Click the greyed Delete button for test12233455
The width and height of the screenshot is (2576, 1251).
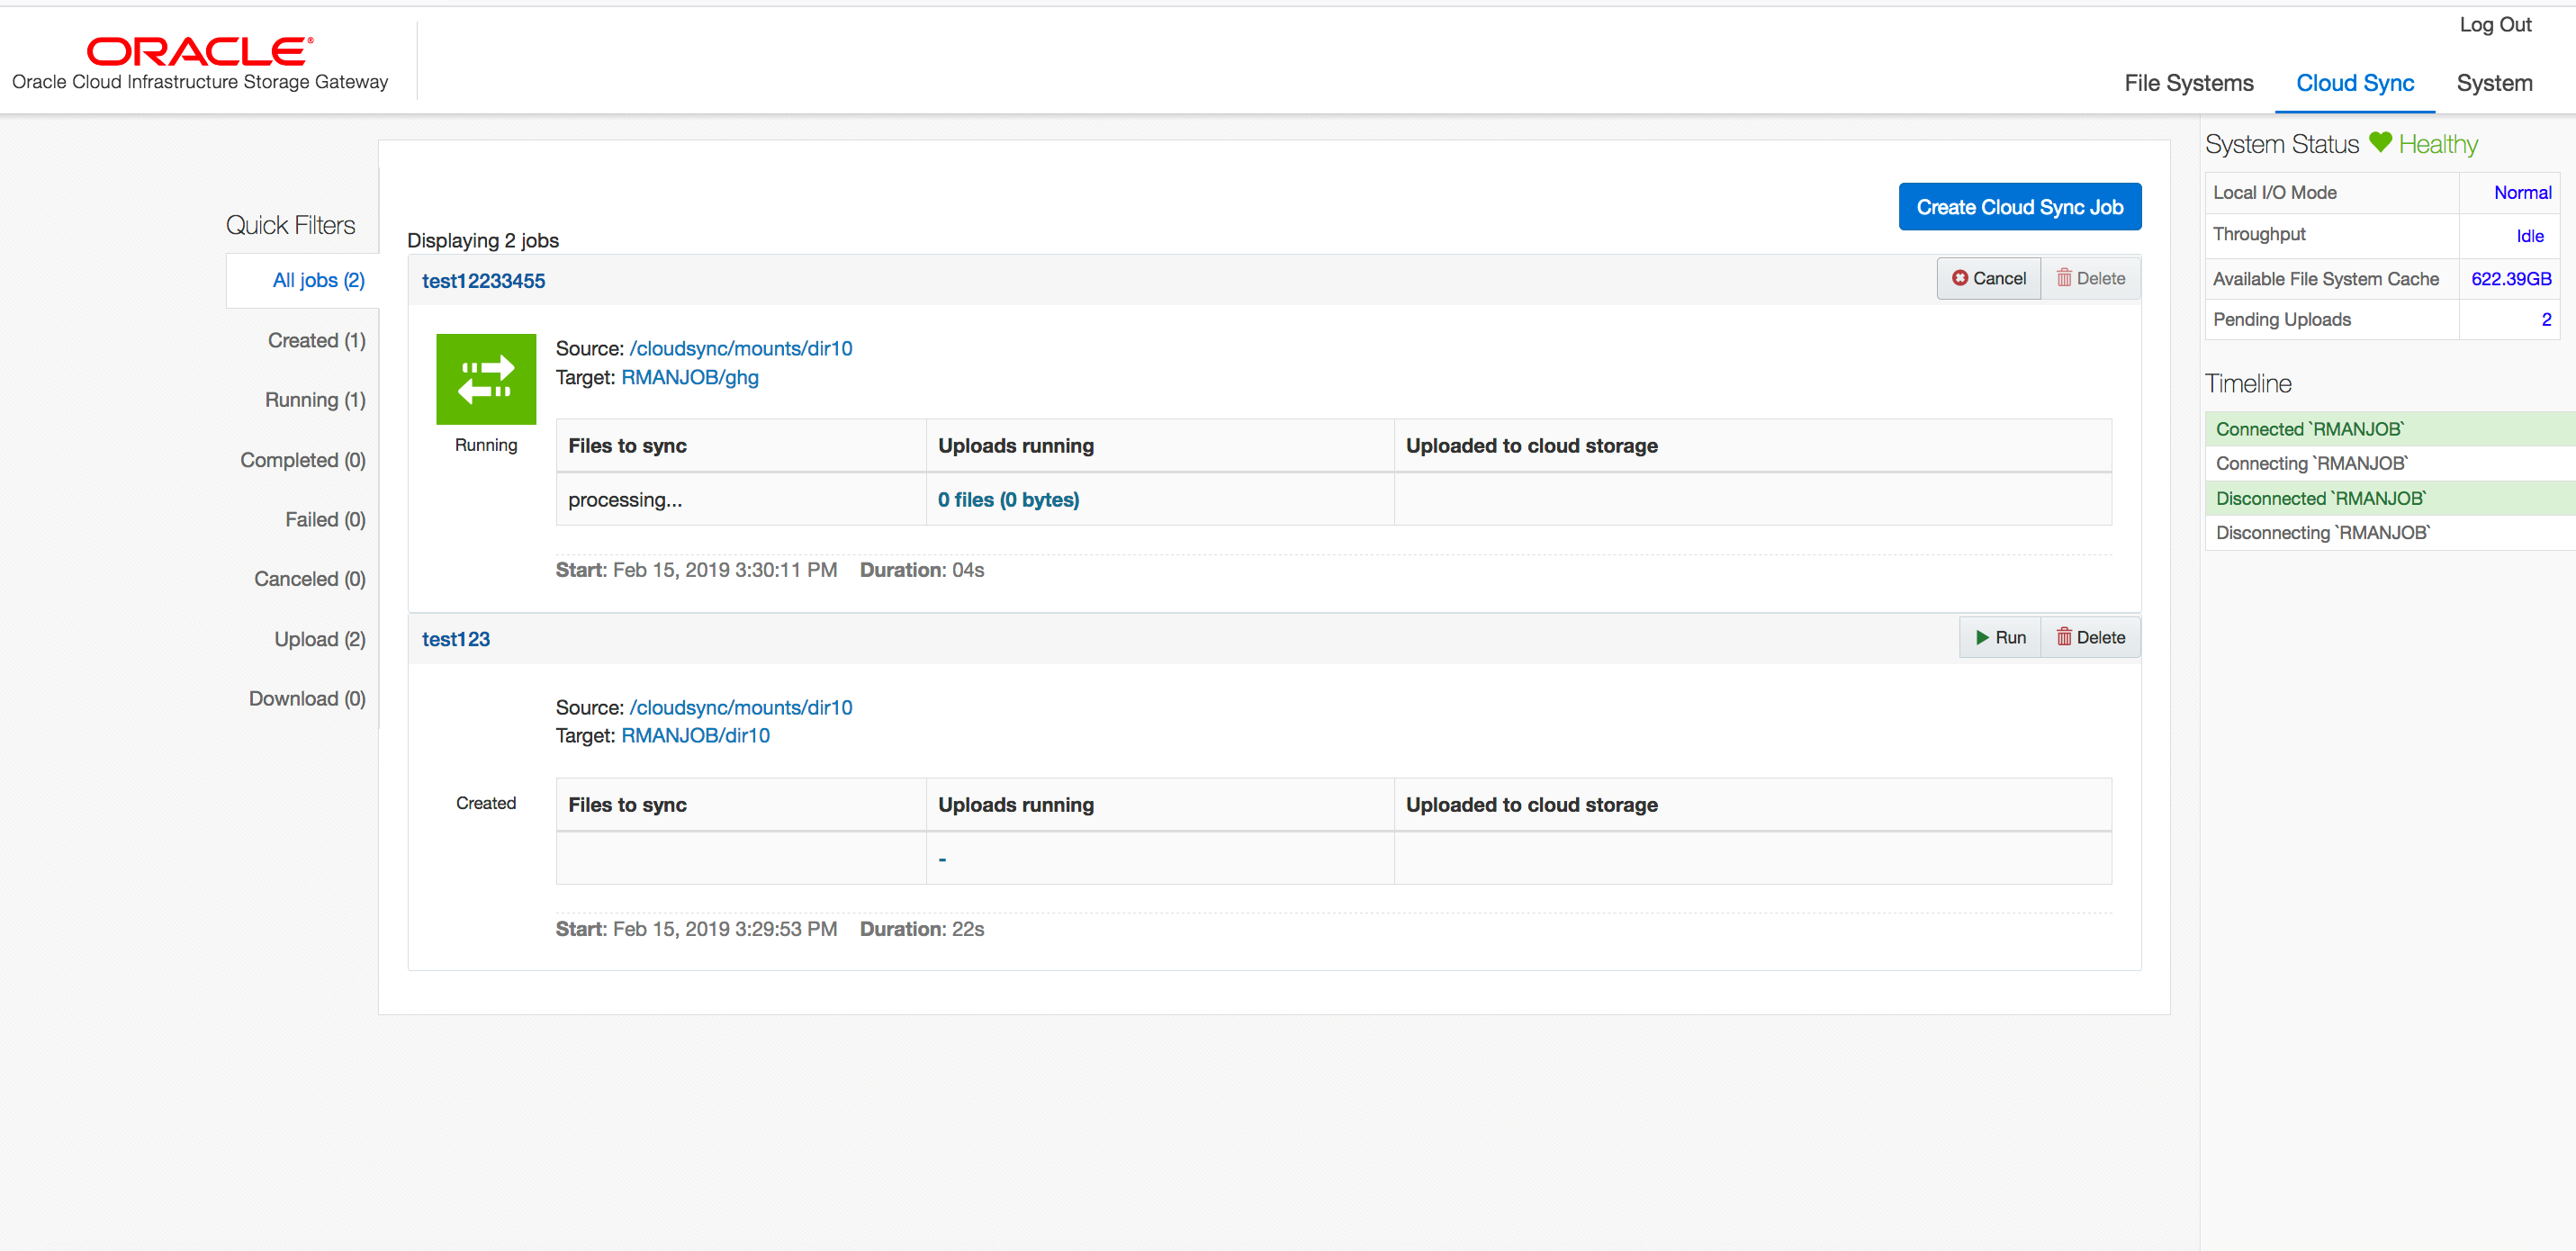pyautogui.click(x=2090, y=278)
